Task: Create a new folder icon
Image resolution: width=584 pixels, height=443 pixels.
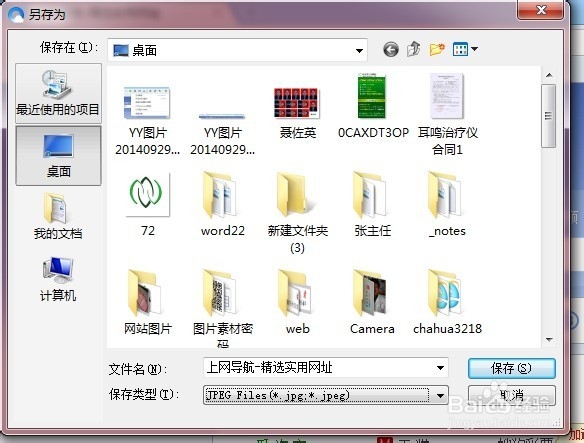Action: [437, 49]
